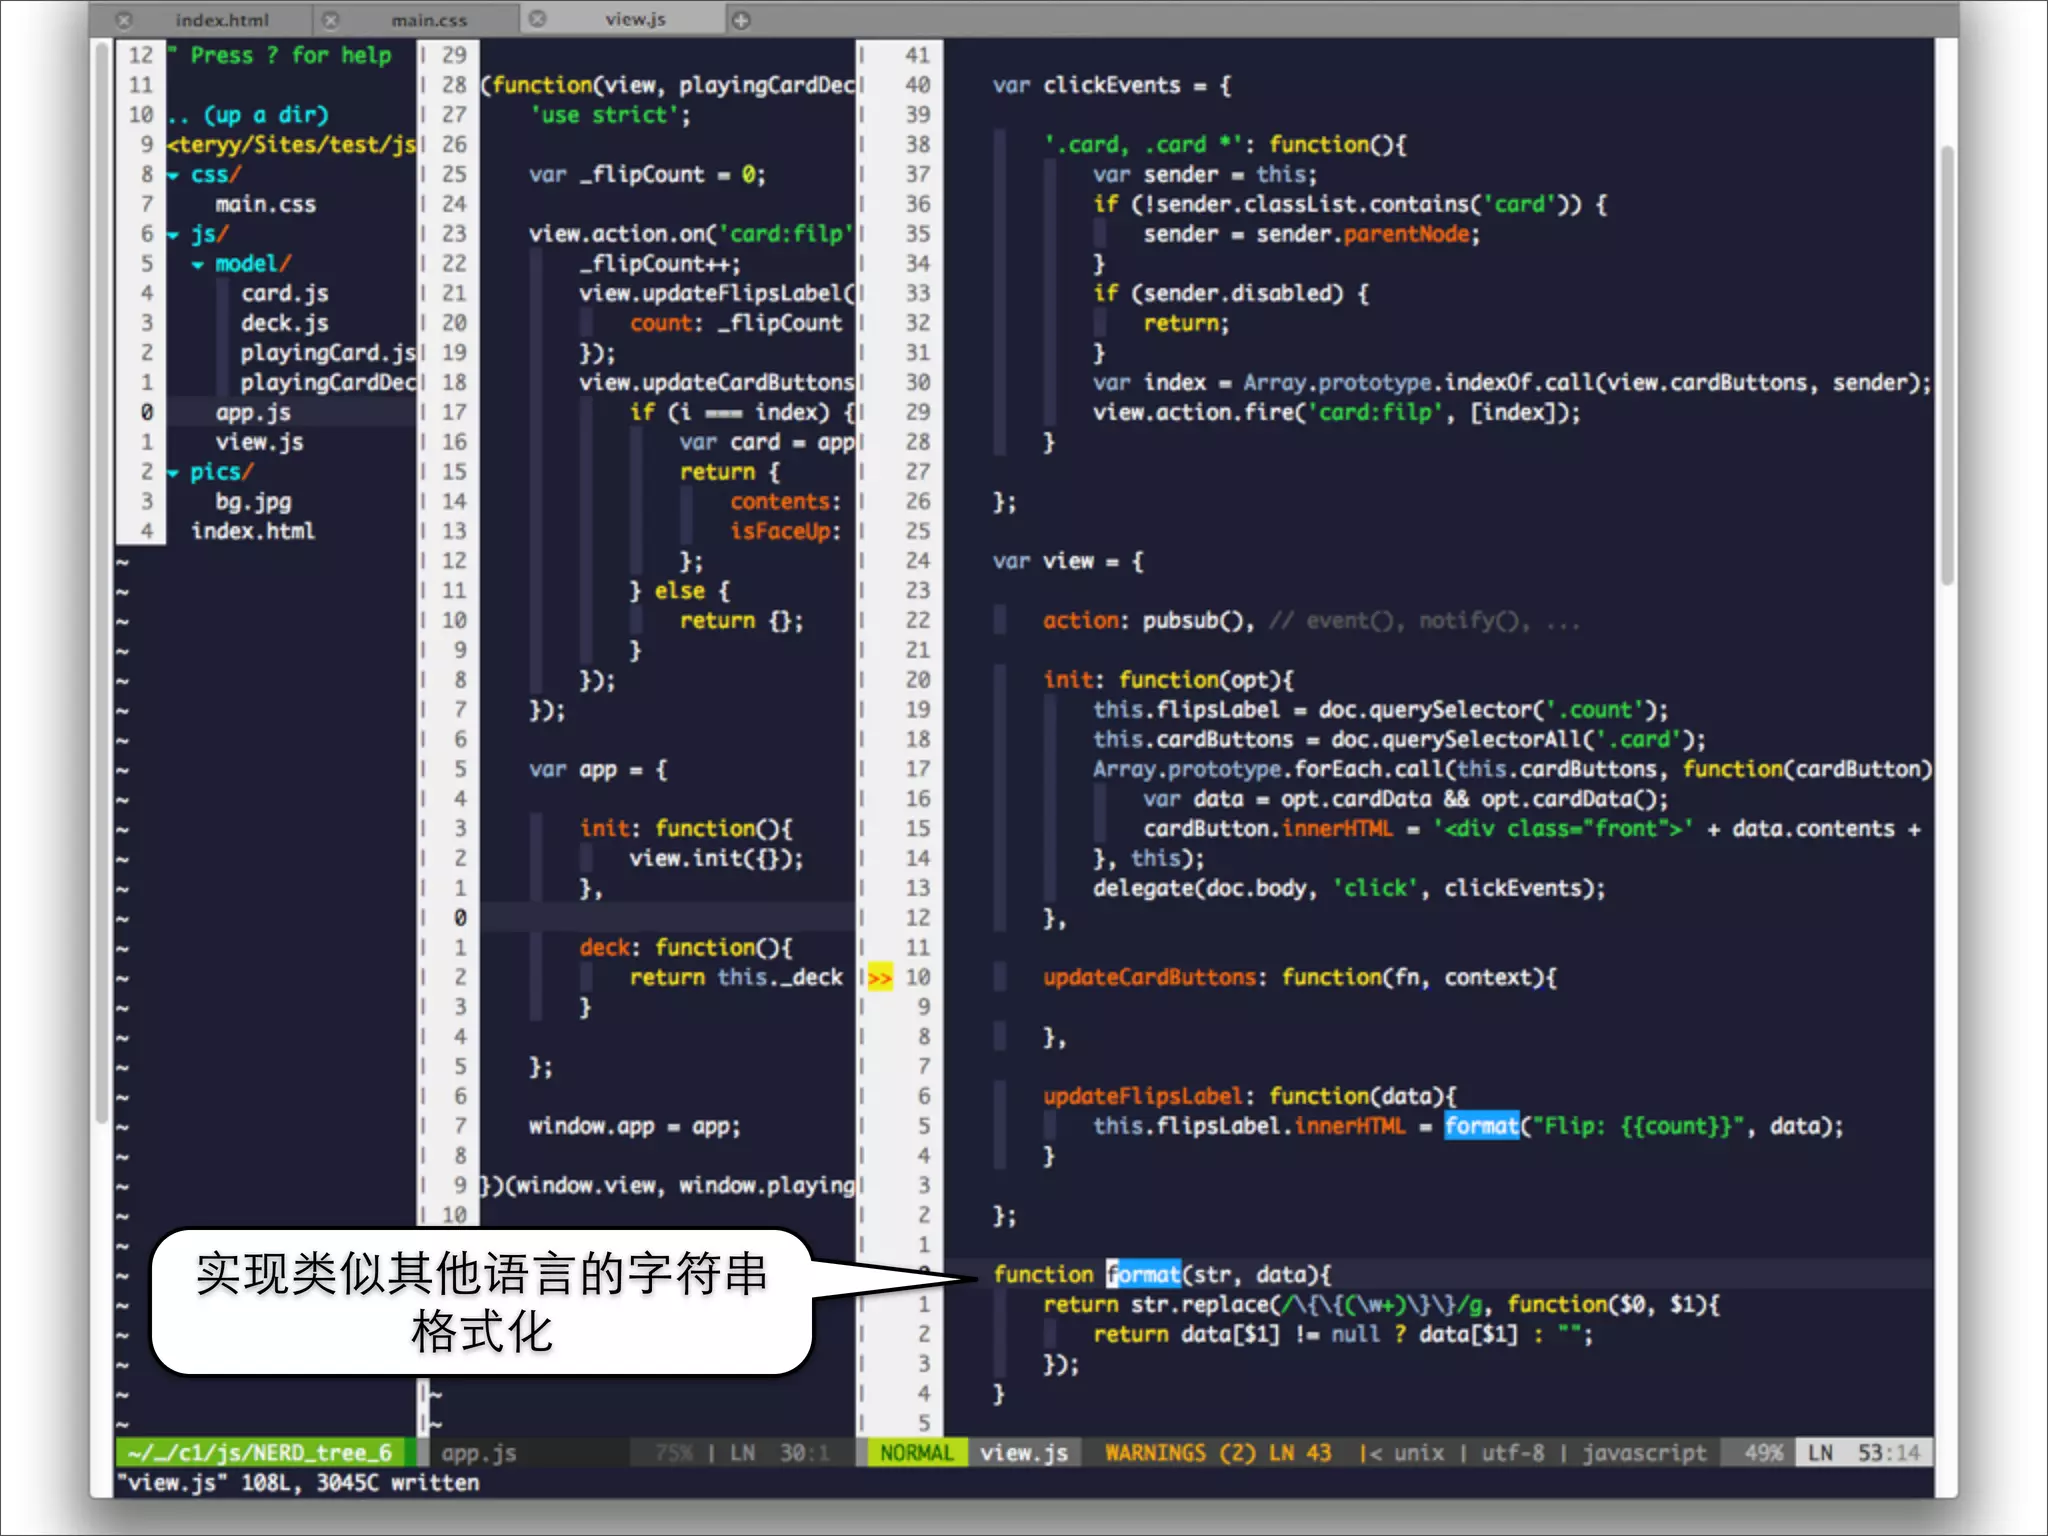Close the main.css tab
The width and height of the screenshot is (2048, 1536).
(331, 20)
